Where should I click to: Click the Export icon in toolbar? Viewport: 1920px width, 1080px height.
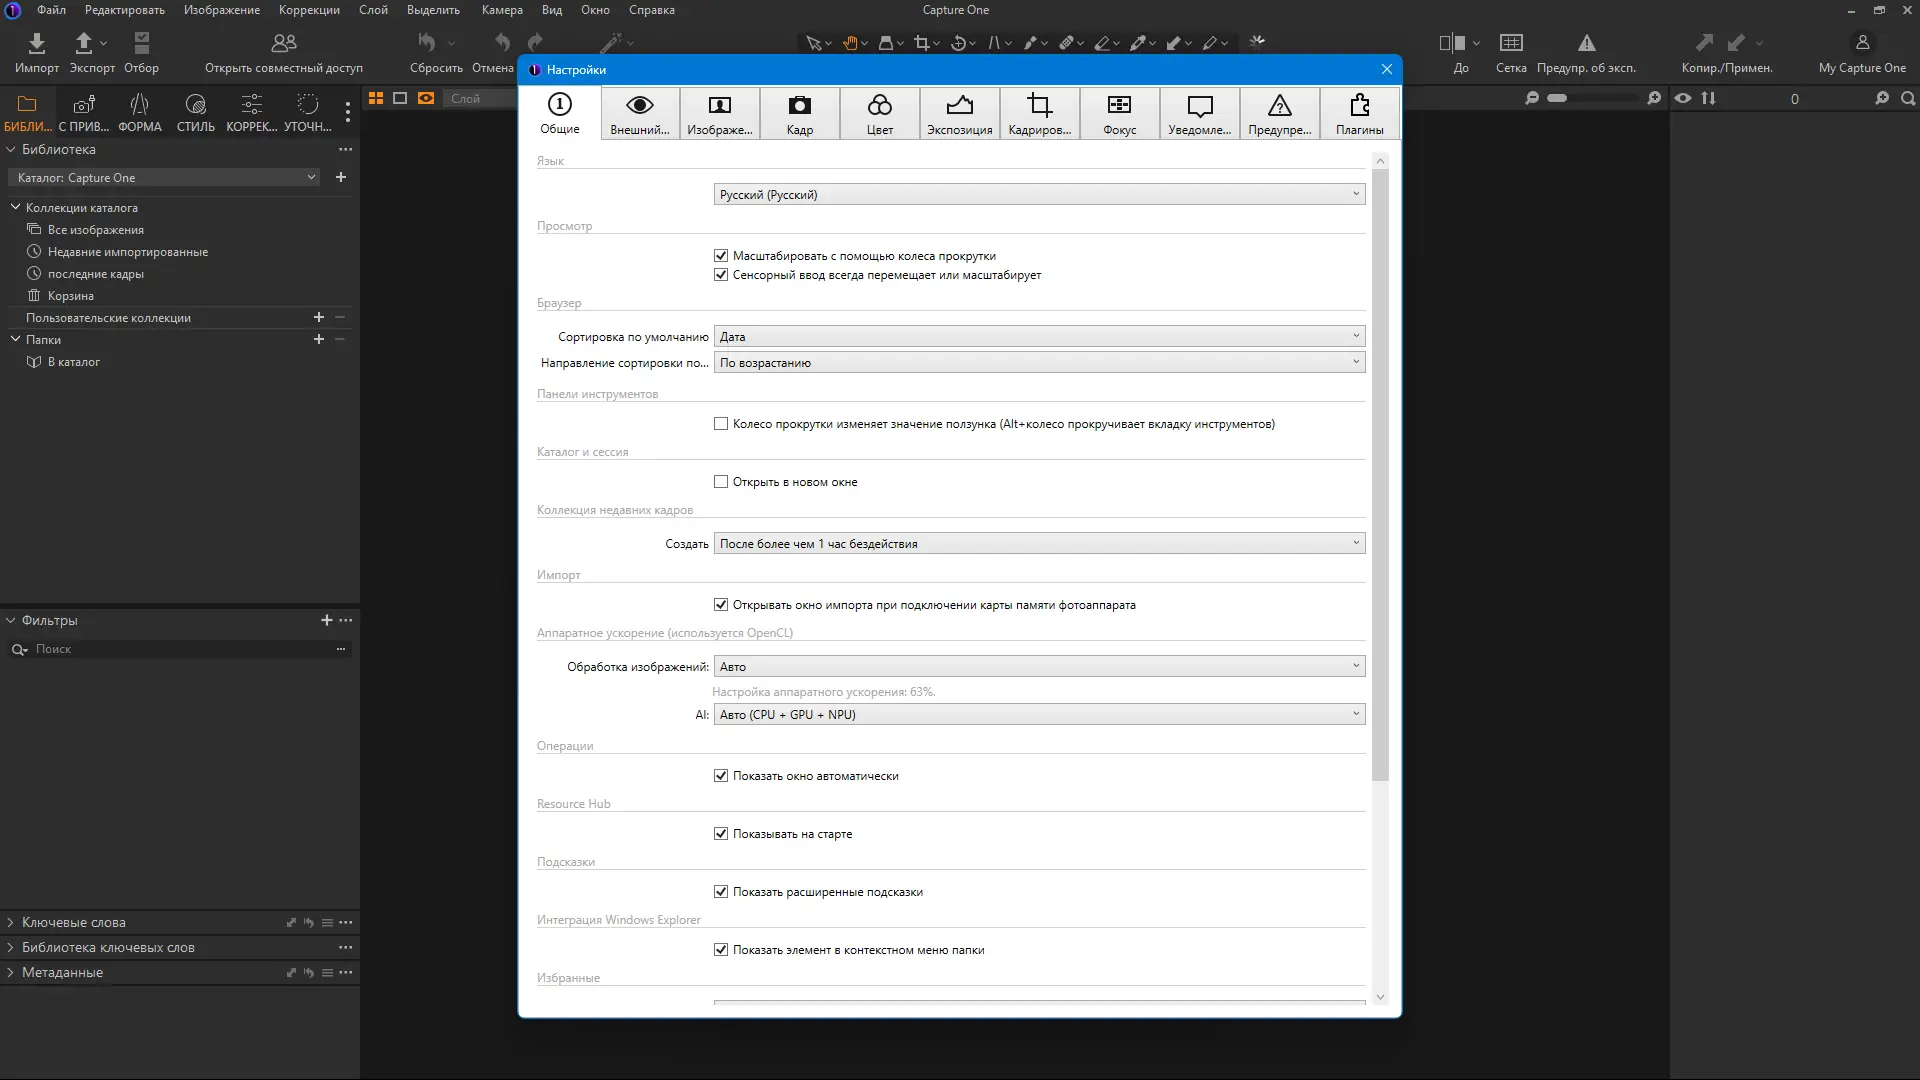click(84, 43)
